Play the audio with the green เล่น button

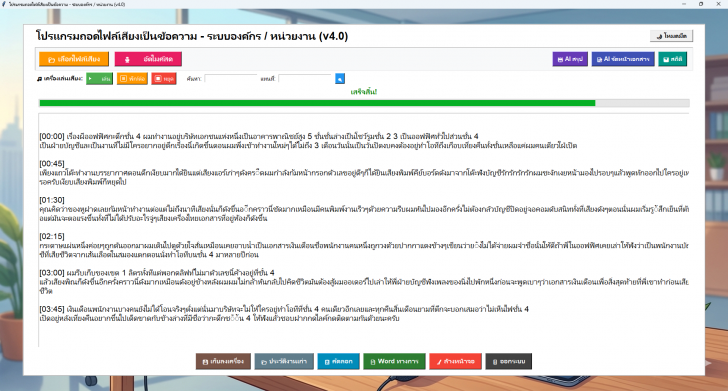pos(99,79)
